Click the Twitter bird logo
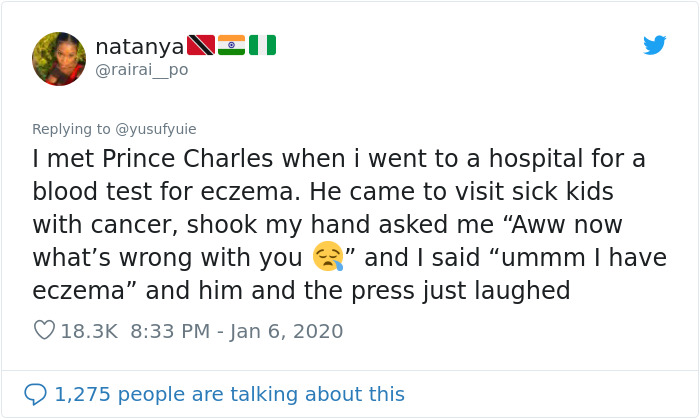The height and width of the screenshot is (419, 700). point(654,45)
